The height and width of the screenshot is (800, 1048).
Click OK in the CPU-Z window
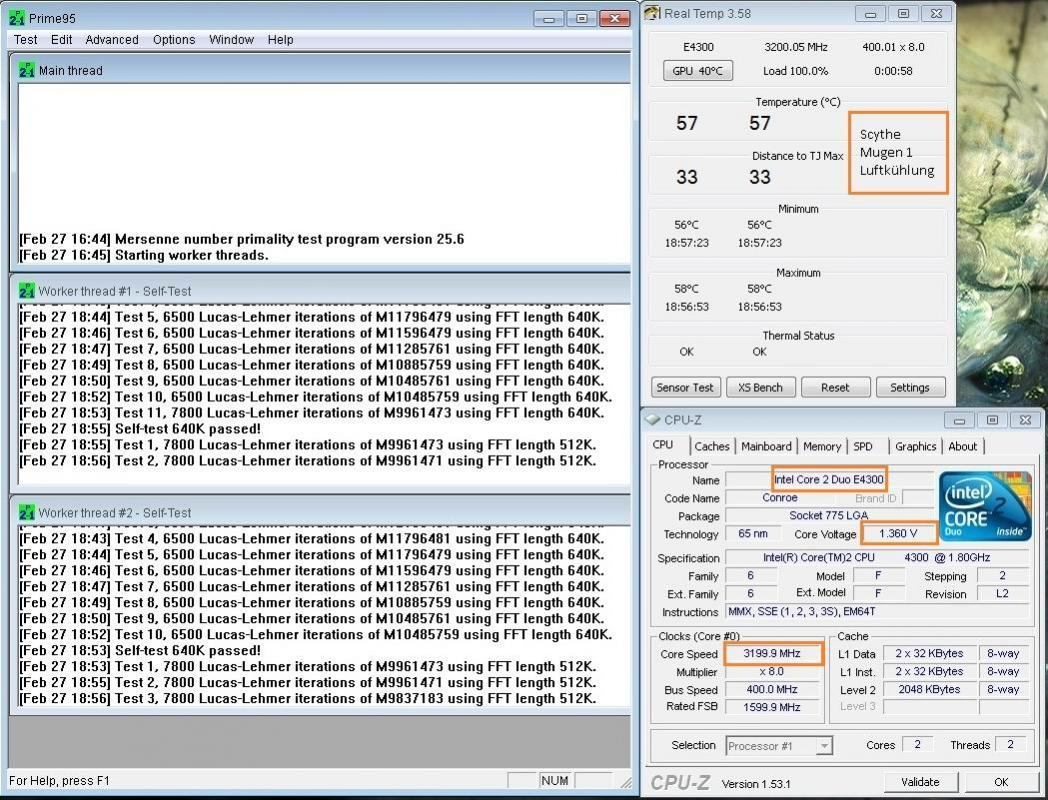(1001, 782)
